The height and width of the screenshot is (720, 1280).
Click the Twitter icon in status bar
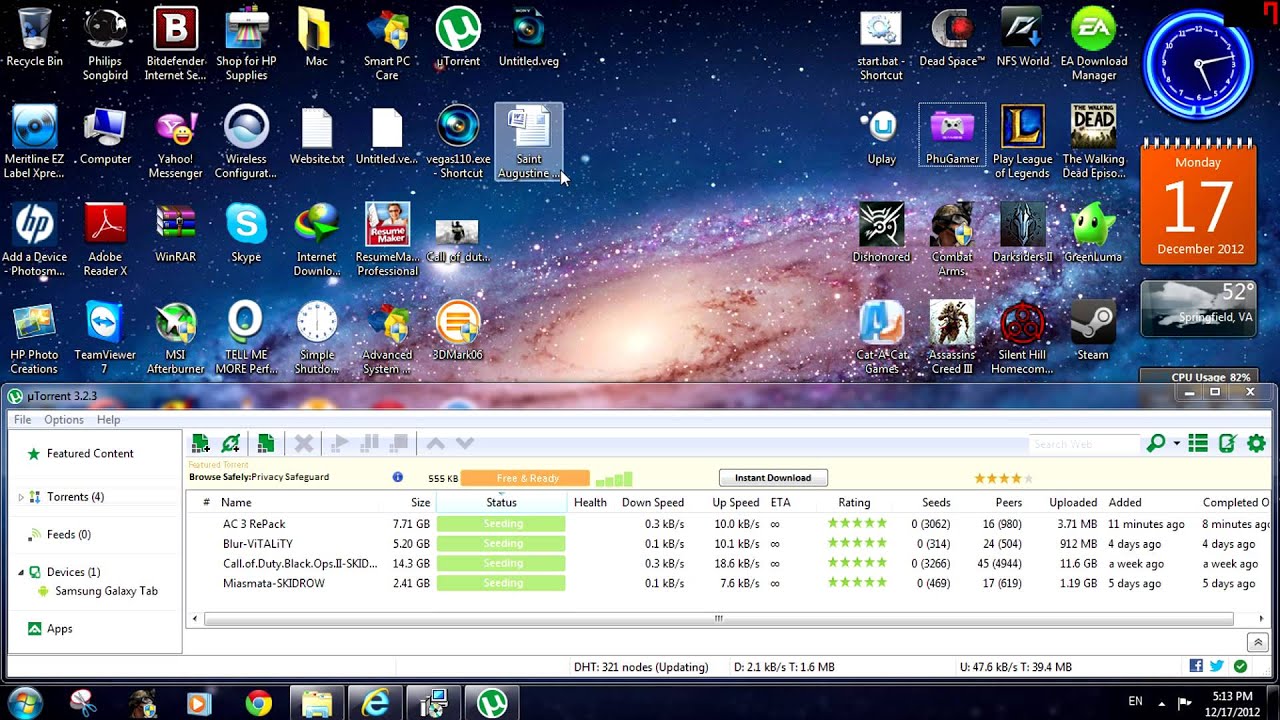(x=1217, y=666)
